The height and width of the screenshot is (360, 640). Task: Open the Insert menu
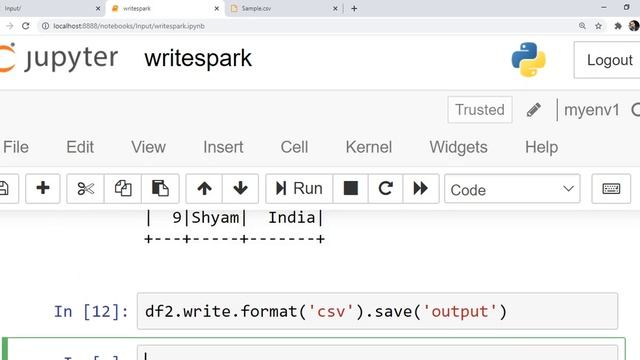coord(223,147)
